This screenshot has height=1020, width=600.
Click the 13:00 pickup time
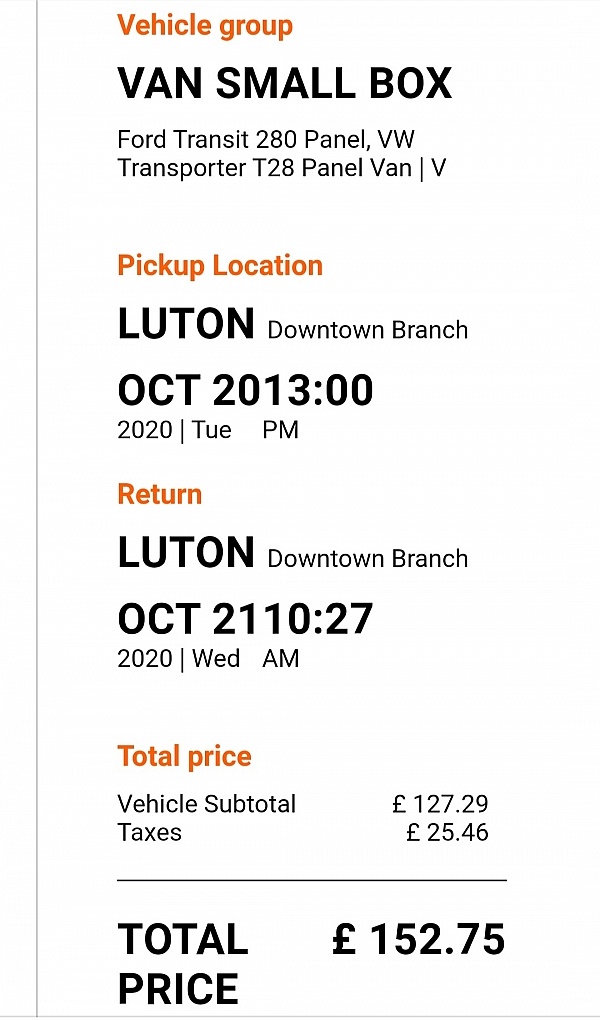tap(318, 389)
